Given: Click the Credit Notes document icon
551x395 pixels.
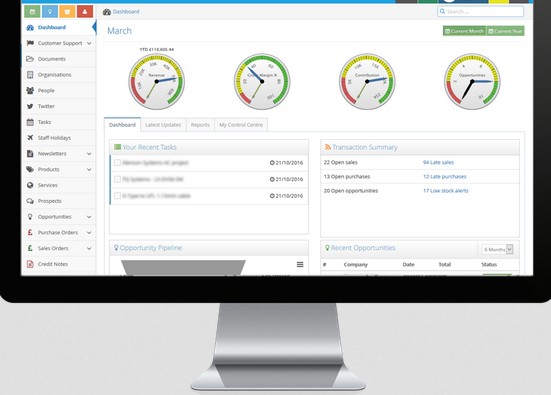Looking at the screenshot, I should [30, 264].
